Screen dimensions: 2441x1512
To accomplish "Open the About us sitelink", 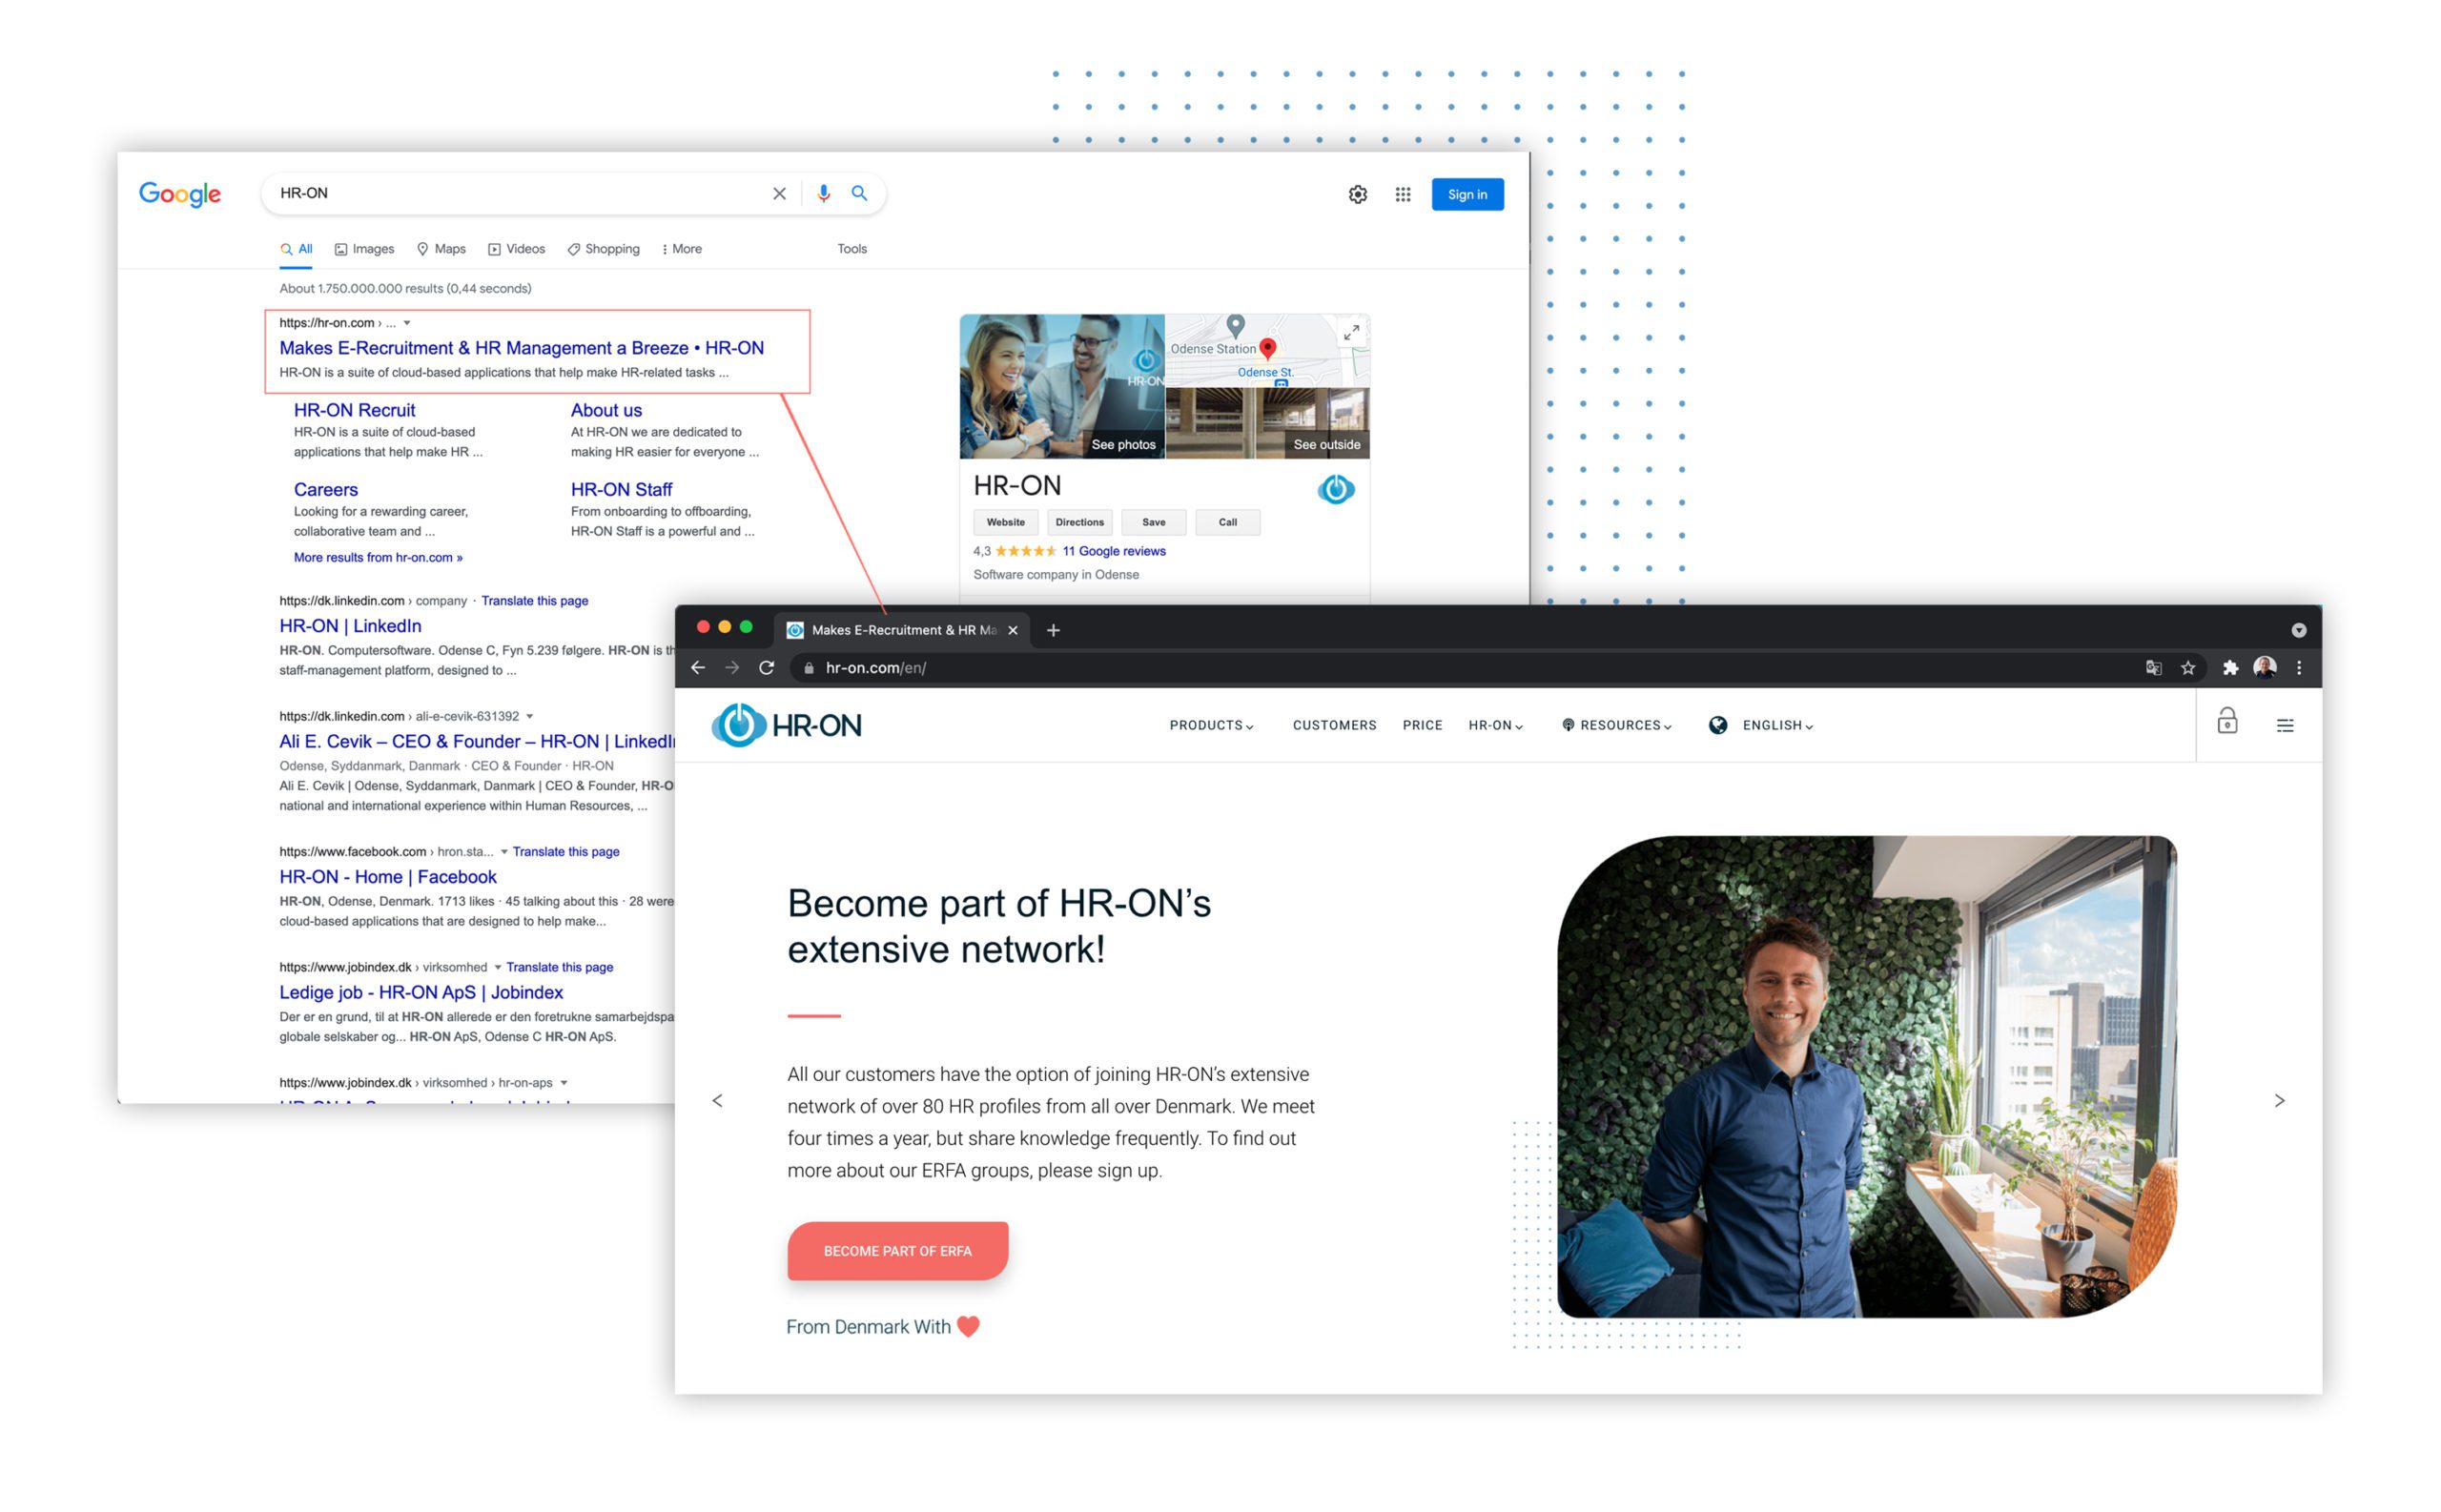I will tap(606, 410).
